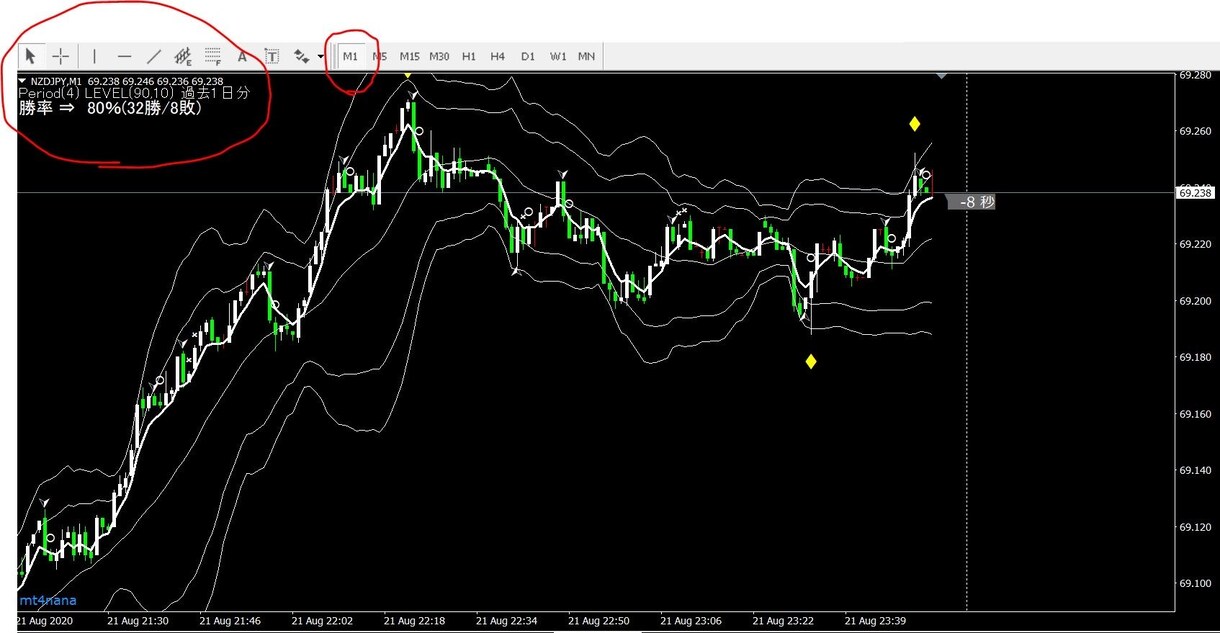1220x633 pixels.
Task: Switch to M30 timeframe
Action: tap(439, 56)
